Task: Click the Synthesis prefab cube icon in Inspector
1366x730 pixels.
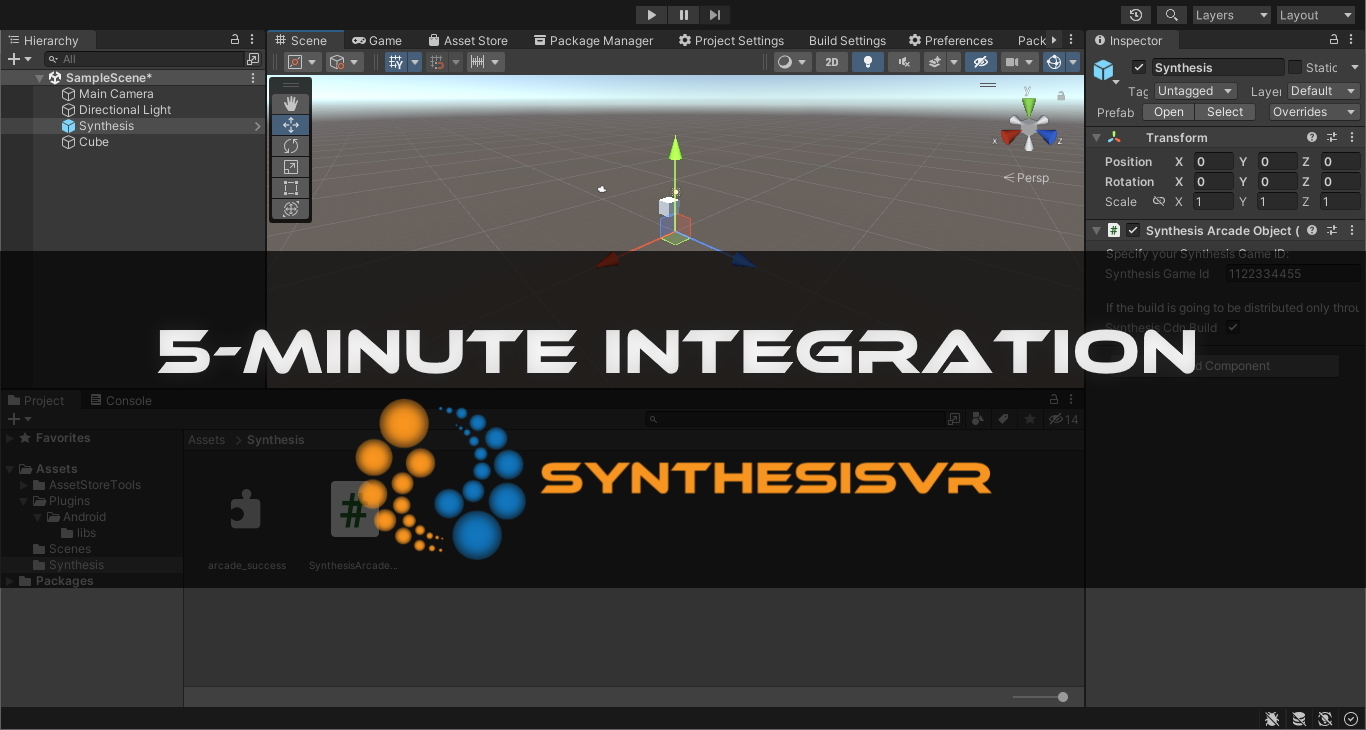Action: [1104, 69]
